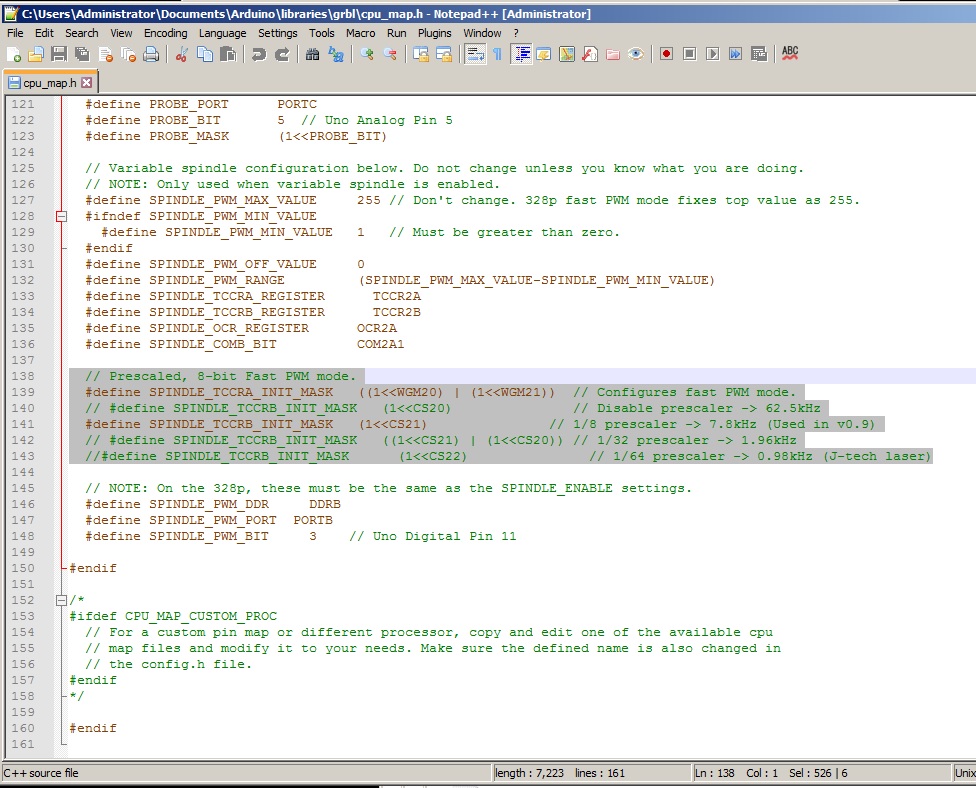Play back the recorded macro
976x788 pixels.
tap(713, 55)
